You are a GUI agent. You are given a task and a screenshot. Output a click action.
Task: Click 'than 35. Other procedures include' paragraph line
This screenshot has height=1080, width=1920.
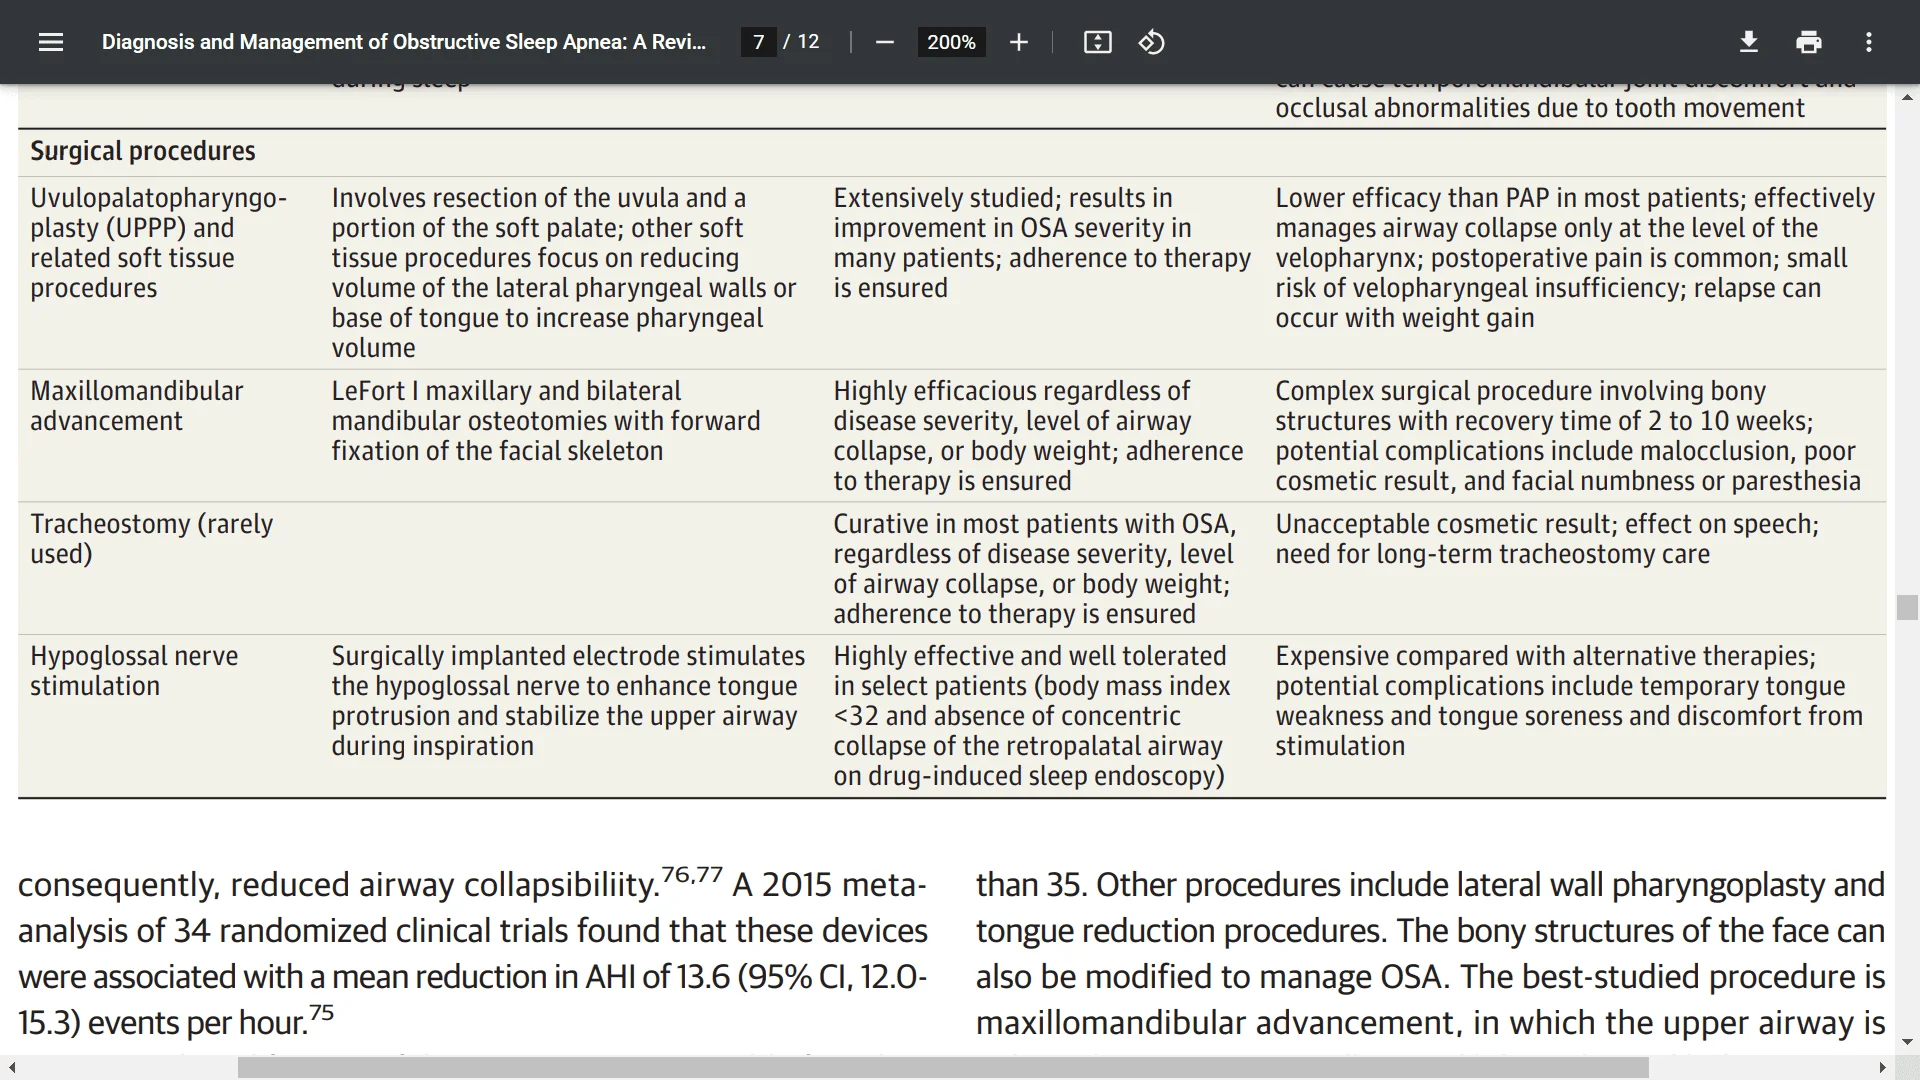1430,885
